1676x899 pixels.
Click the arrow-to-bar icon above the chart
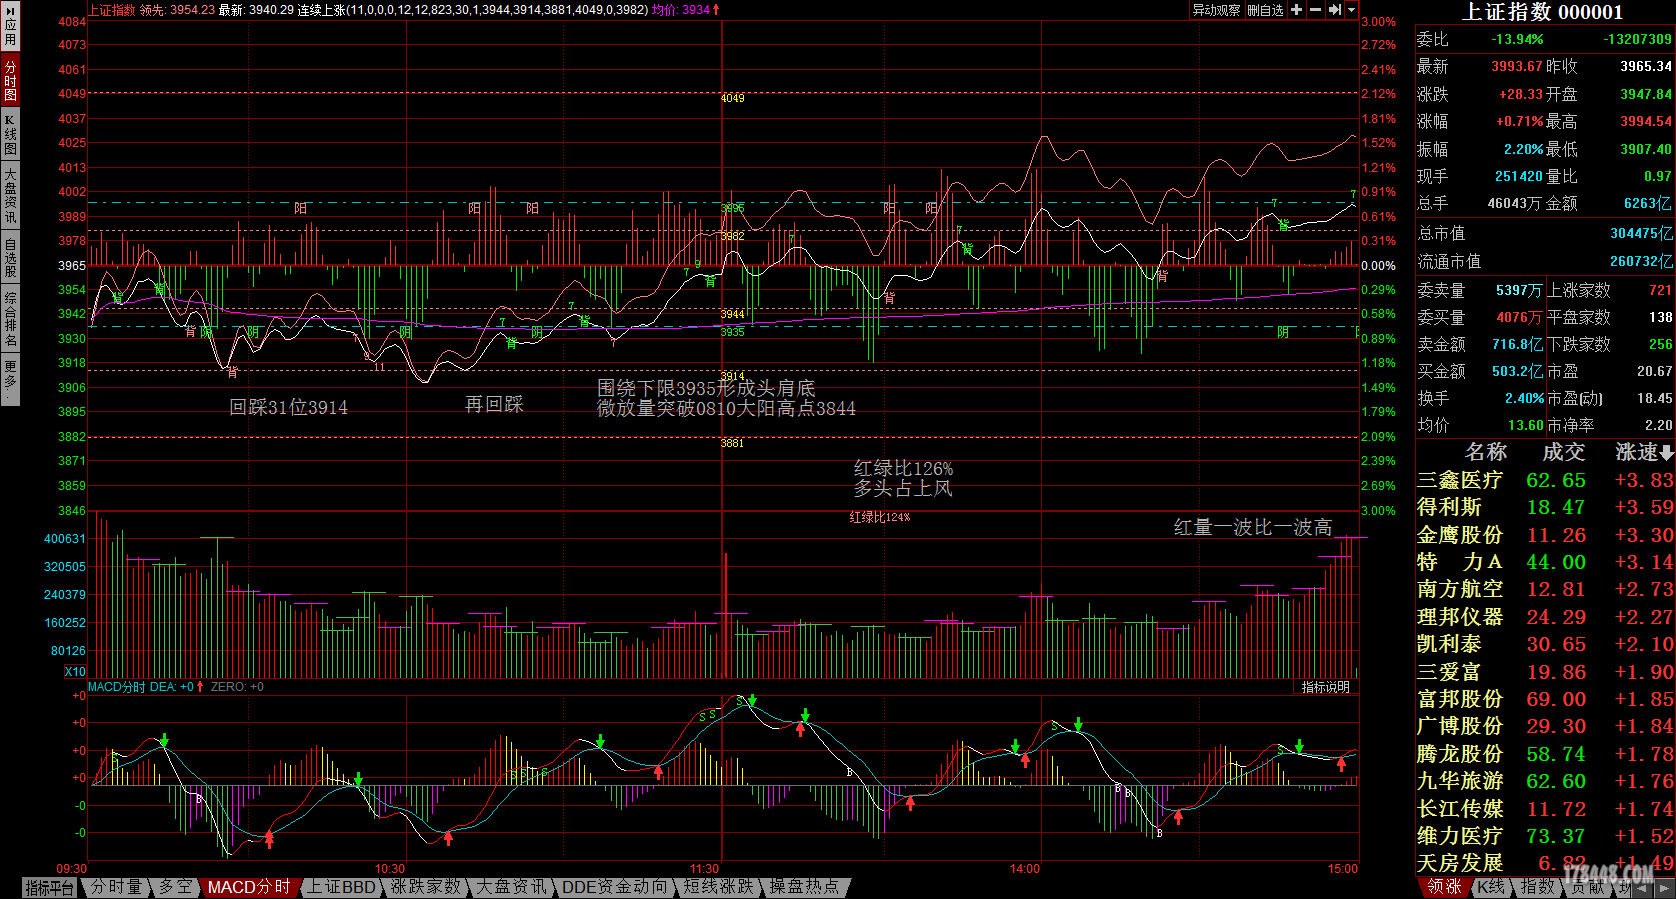pos(1334,10)
